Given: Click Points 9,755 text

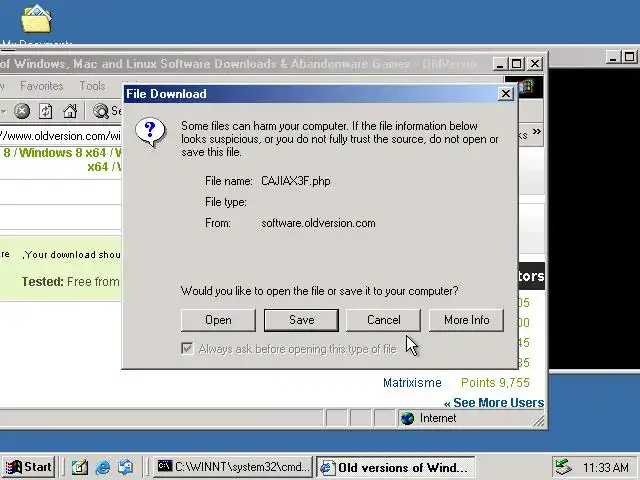Looking at the screenshot, I should point(495,383).
